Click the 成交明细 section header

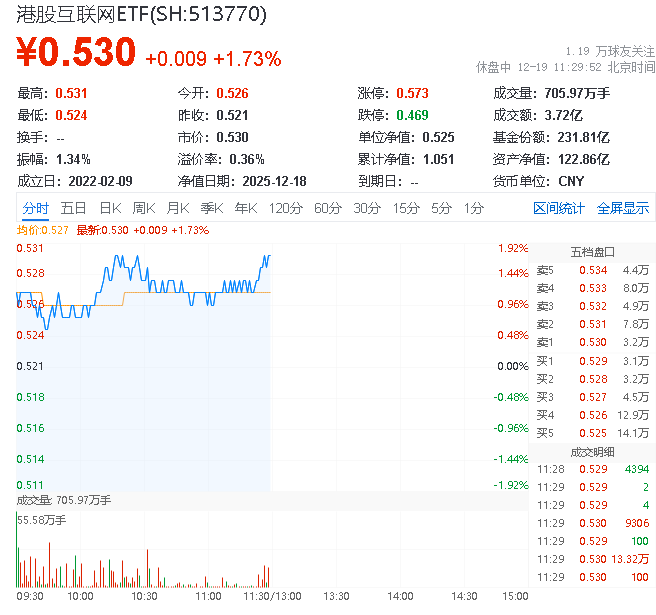point(591,451)
